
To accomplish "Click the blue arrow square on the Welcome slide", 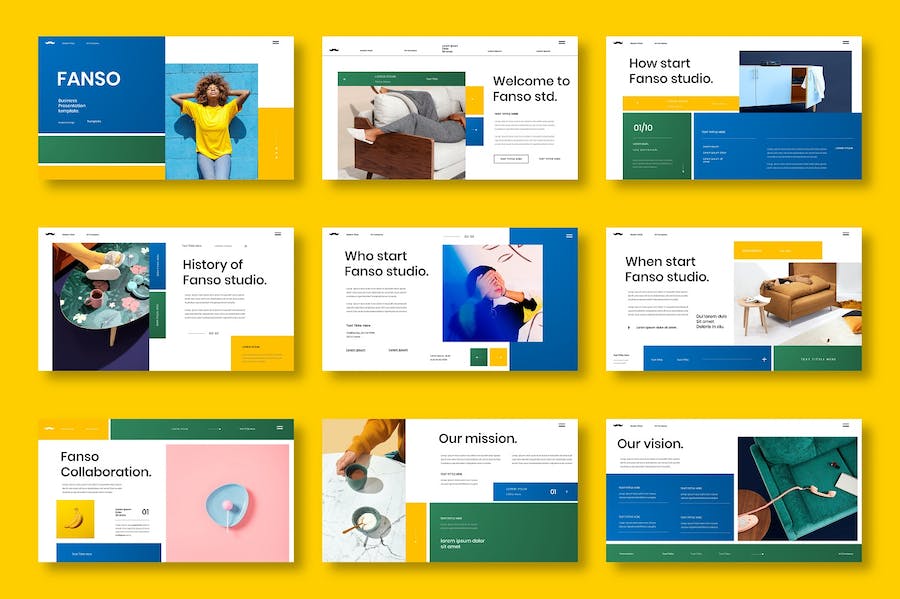I will [x=474, y=131].
